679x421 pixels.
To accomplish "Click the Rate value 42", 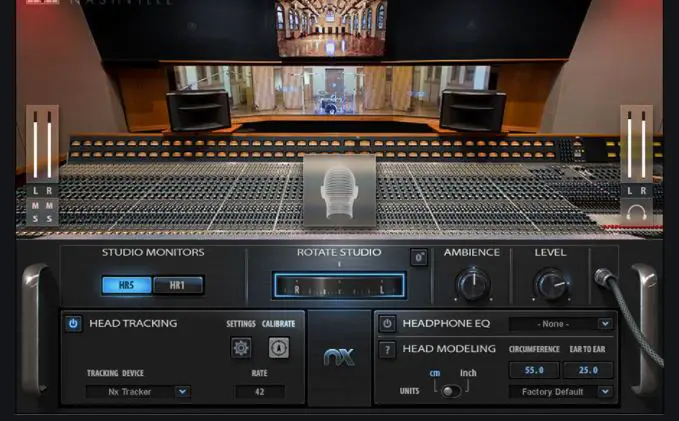I will [x=260, y=392].
